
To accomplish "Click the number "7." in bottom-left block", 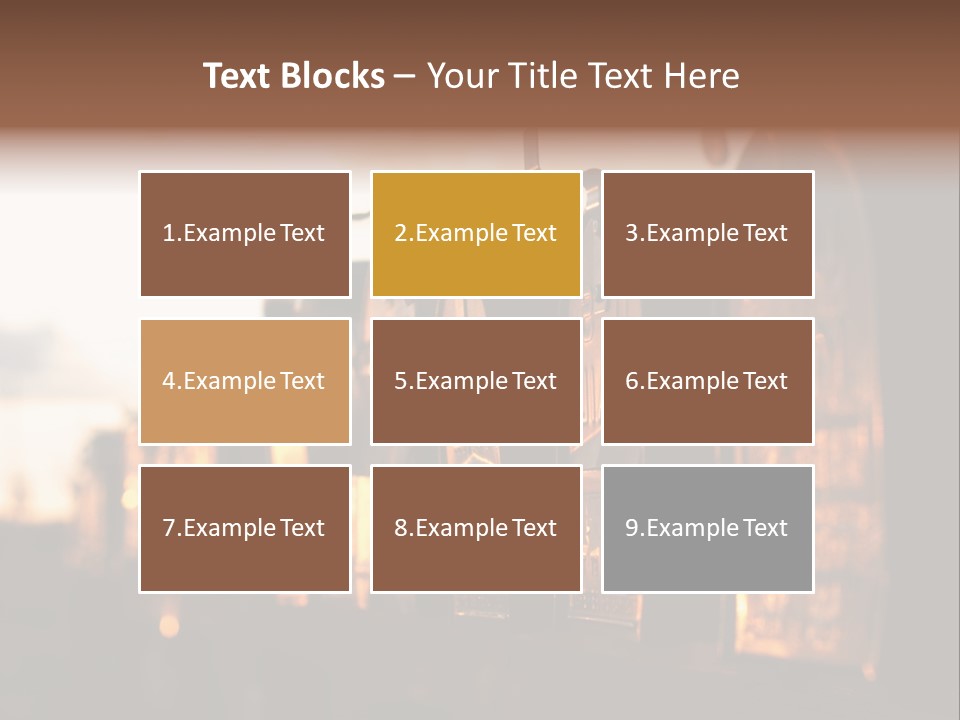I will [172, 528].
